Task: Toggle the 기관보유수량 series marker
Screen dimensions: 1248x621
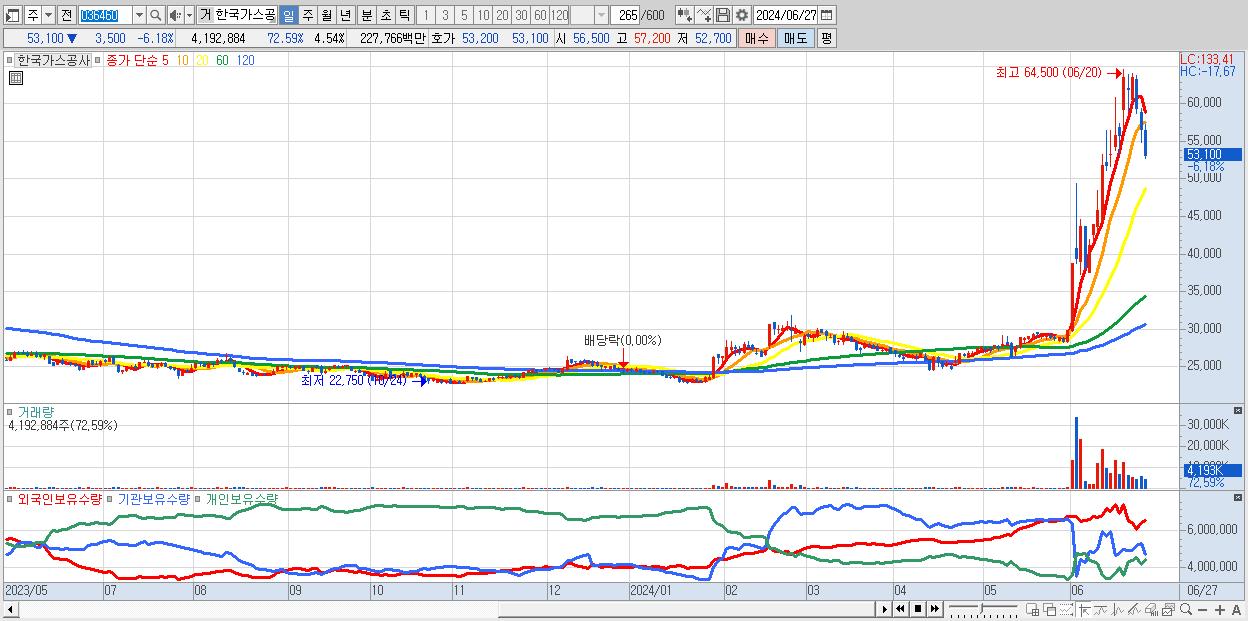Action: (110, 498)
